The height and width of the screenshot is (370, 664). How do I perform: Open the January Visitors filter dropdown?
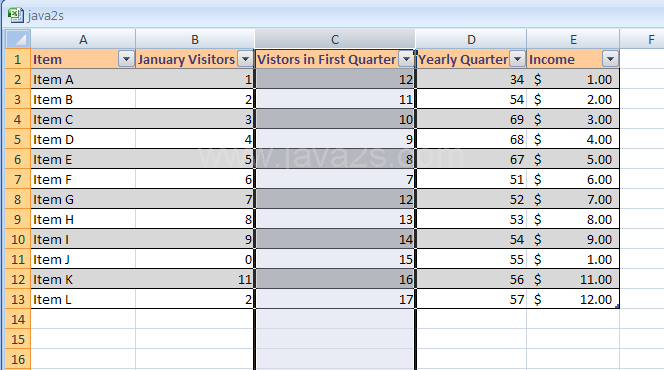[246, 59]
